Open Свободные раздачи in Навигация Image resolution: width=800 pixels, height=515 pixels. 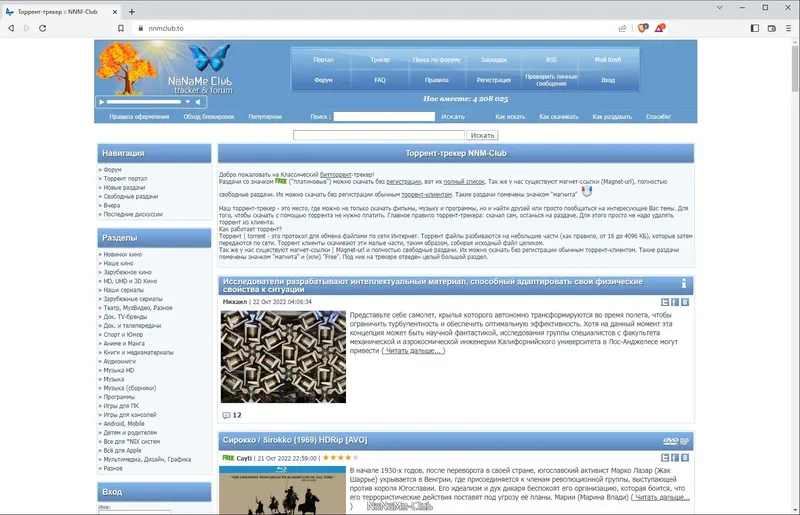131,197
